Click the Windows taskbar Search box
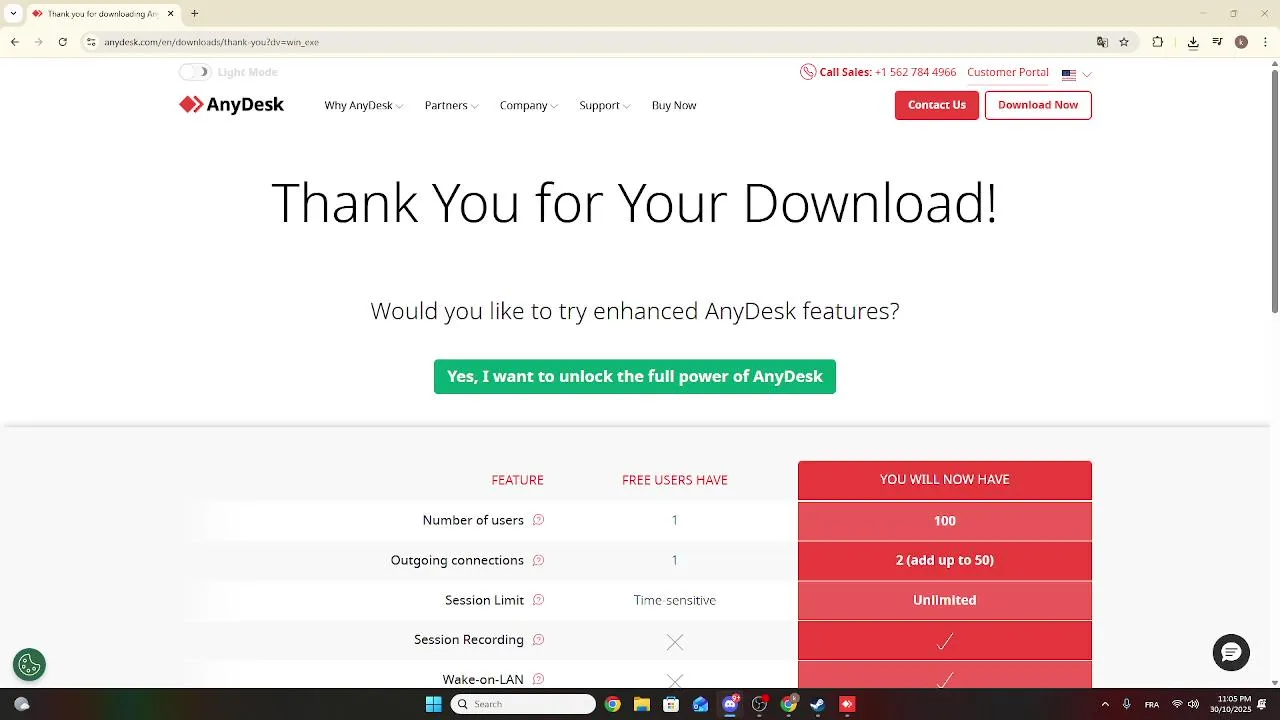The width and height of the screenshot is (1280, 720). 523,704
